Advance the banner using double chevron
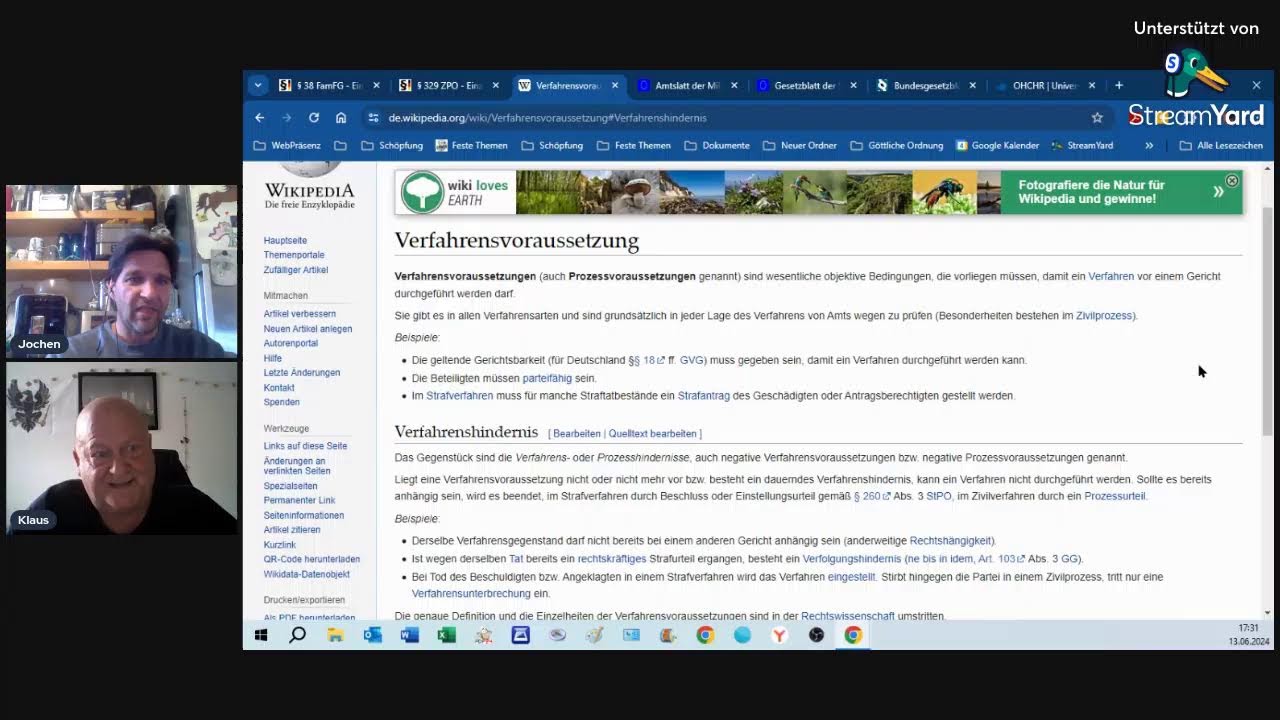The width and height of the screenshot is (1280, 720). [1218, 192]
